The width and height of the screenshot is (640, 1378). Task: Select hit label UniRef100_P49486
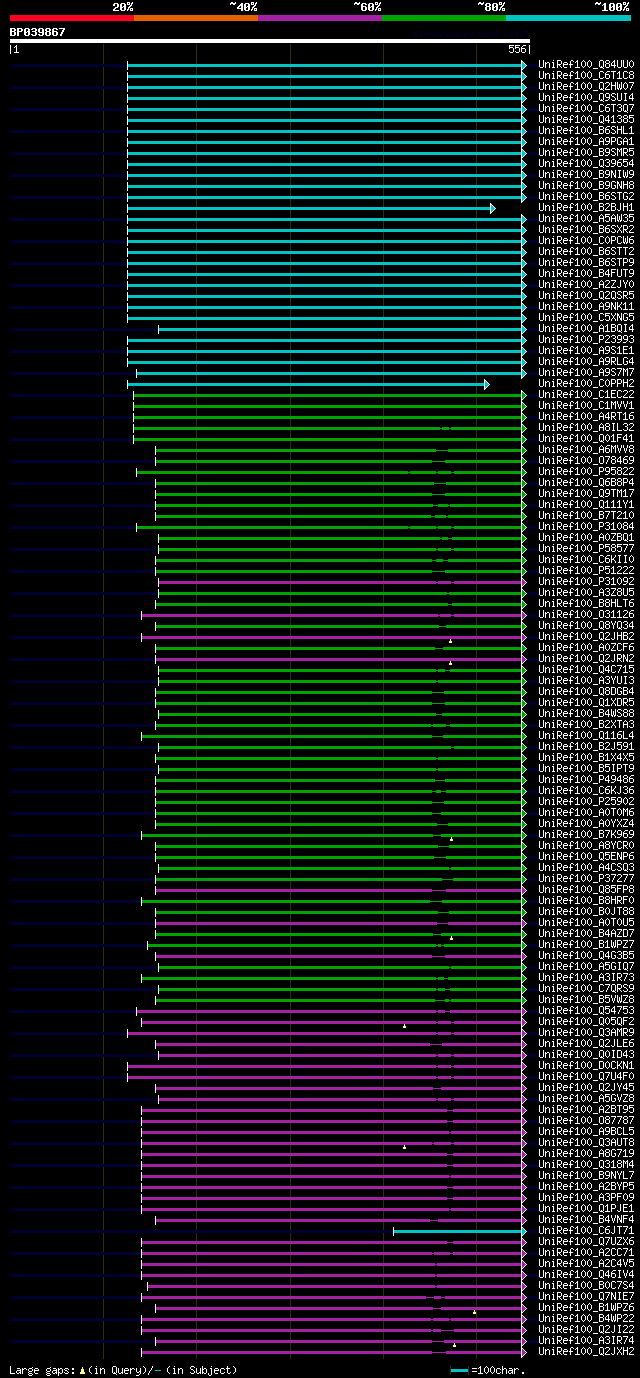[586, 779]
